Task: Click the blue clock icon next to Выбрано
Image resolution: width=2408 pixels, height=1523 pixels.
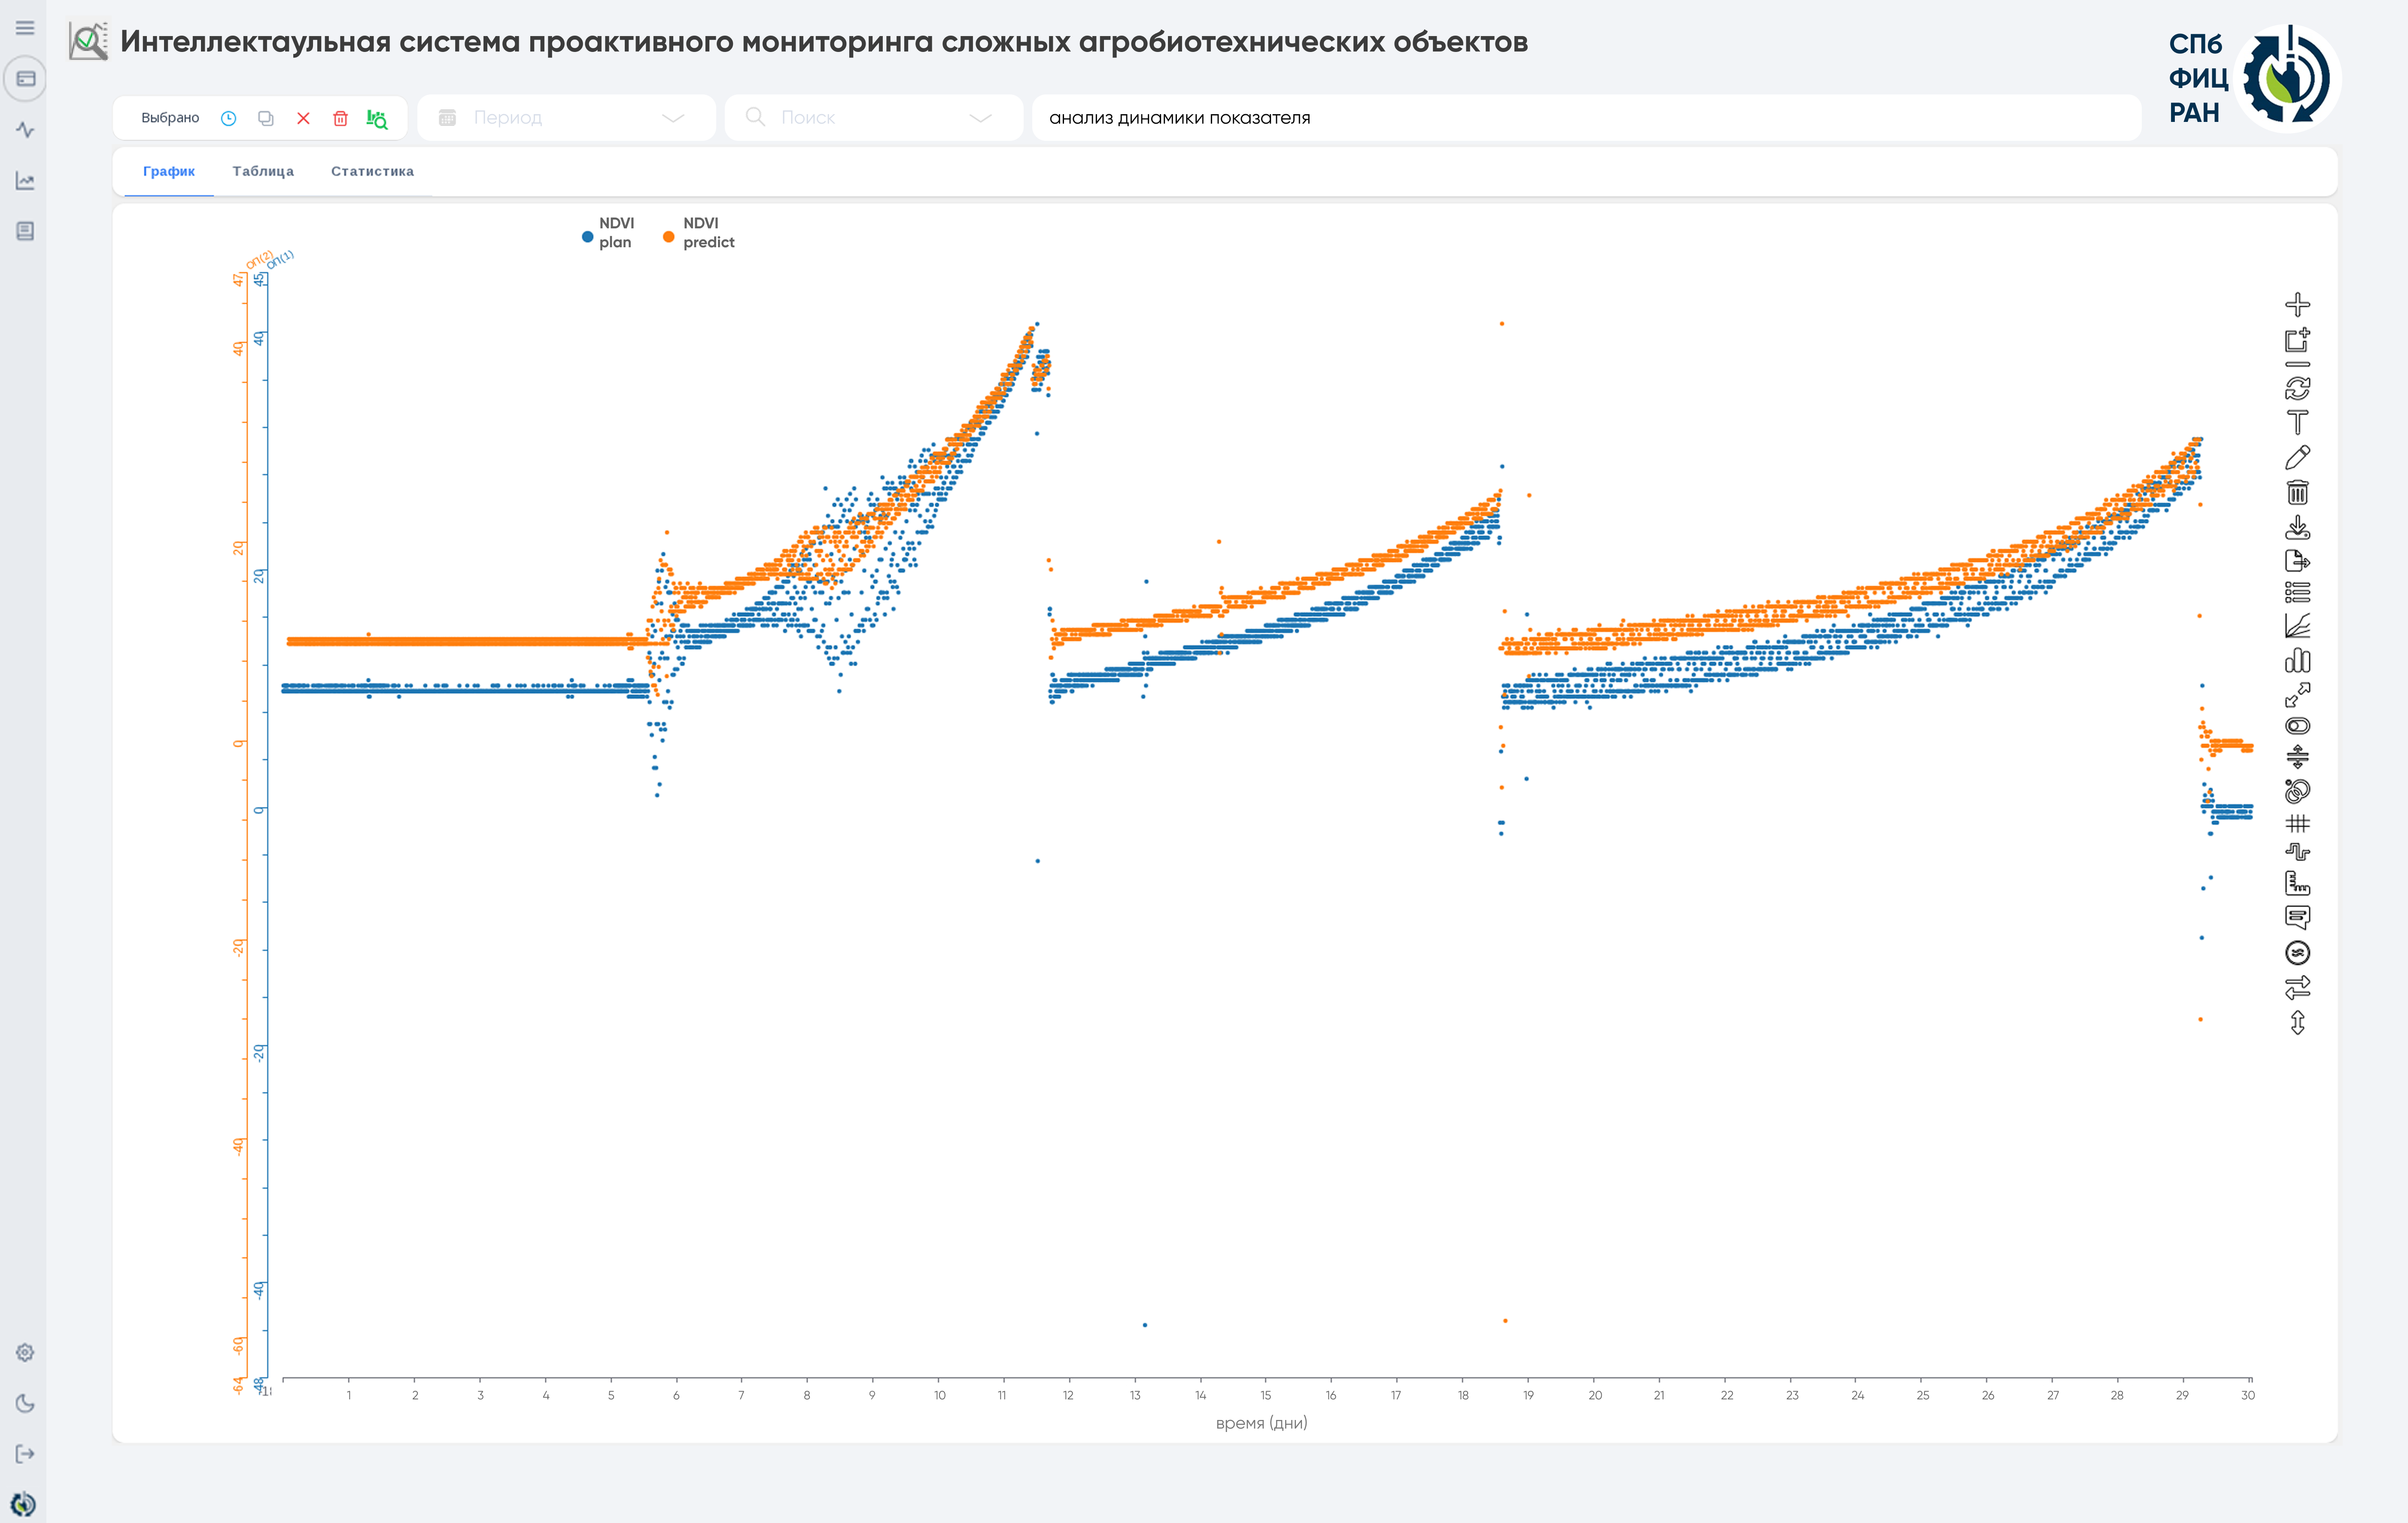Action: (x=228, y=118)
